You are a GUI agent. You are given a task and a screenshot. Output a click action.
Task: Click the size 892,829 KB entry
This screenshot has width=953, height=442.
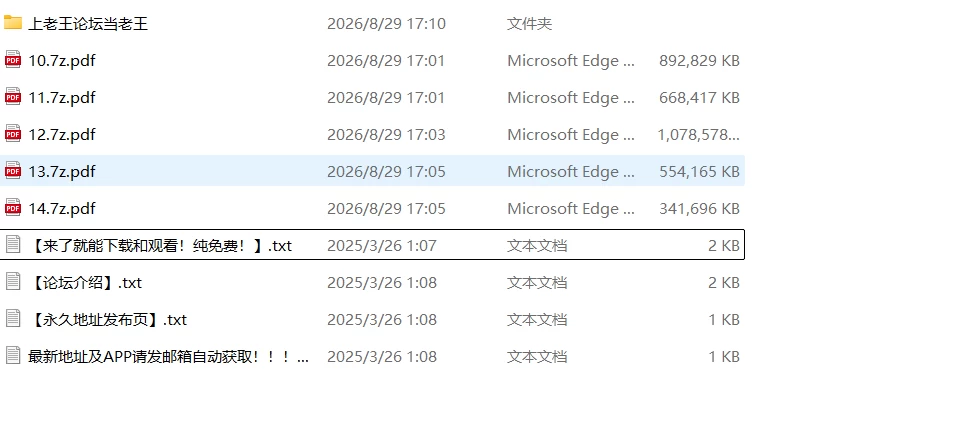(x=699, y=61)
